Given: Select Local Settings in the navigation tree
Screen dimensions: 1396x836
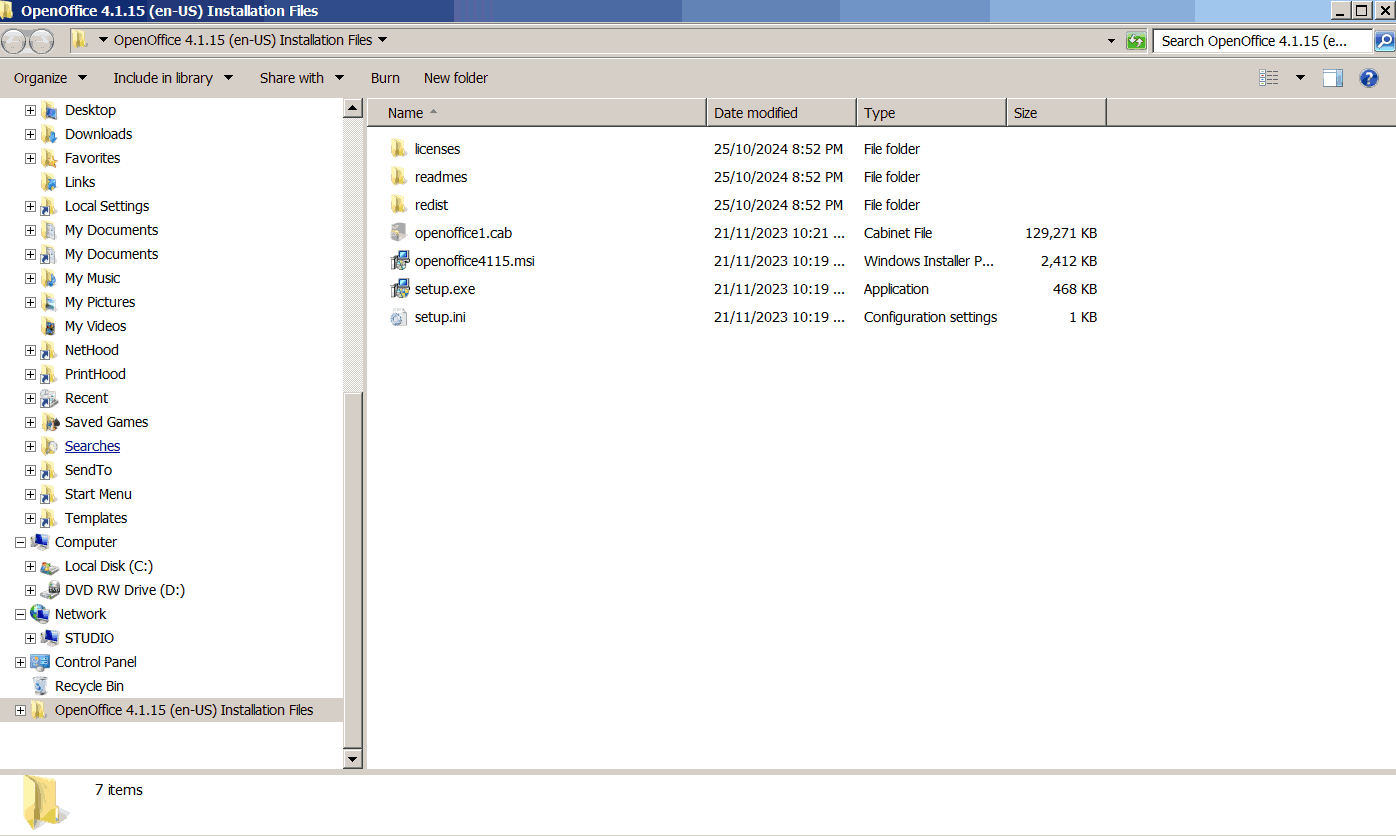Looking at the screenshot, I should pos(107,206).
